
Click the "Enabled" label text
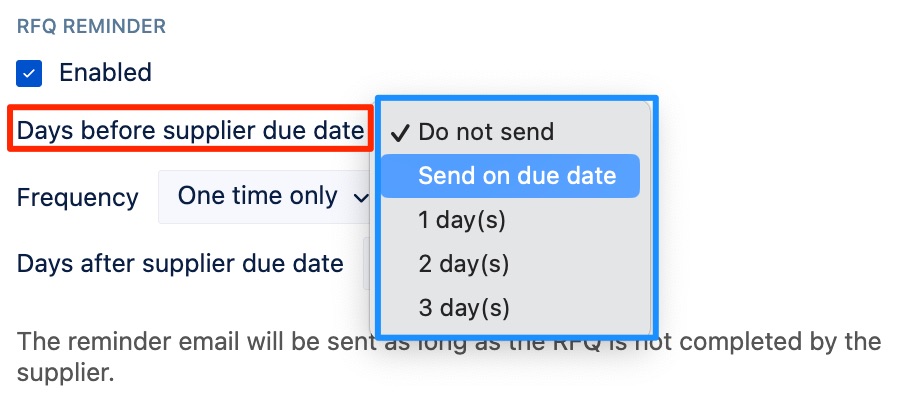[x=105, y=73]
